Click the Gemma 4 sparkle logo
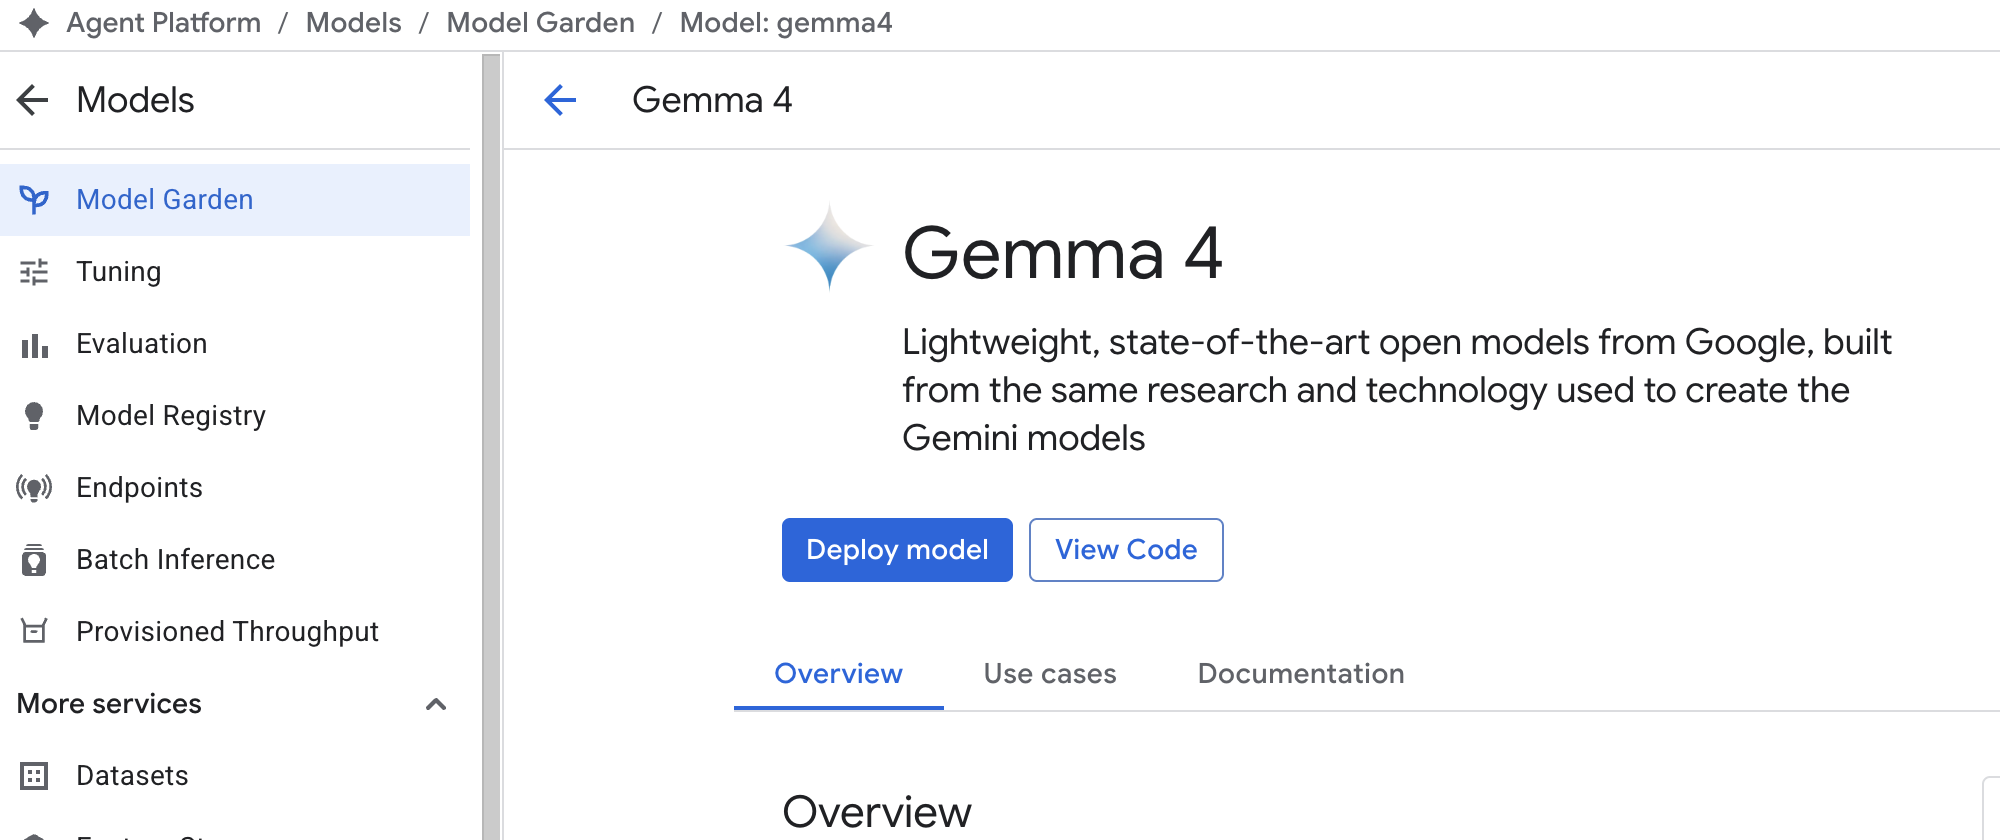This screenshot has width=2000, height=840. tap(829, 247)
